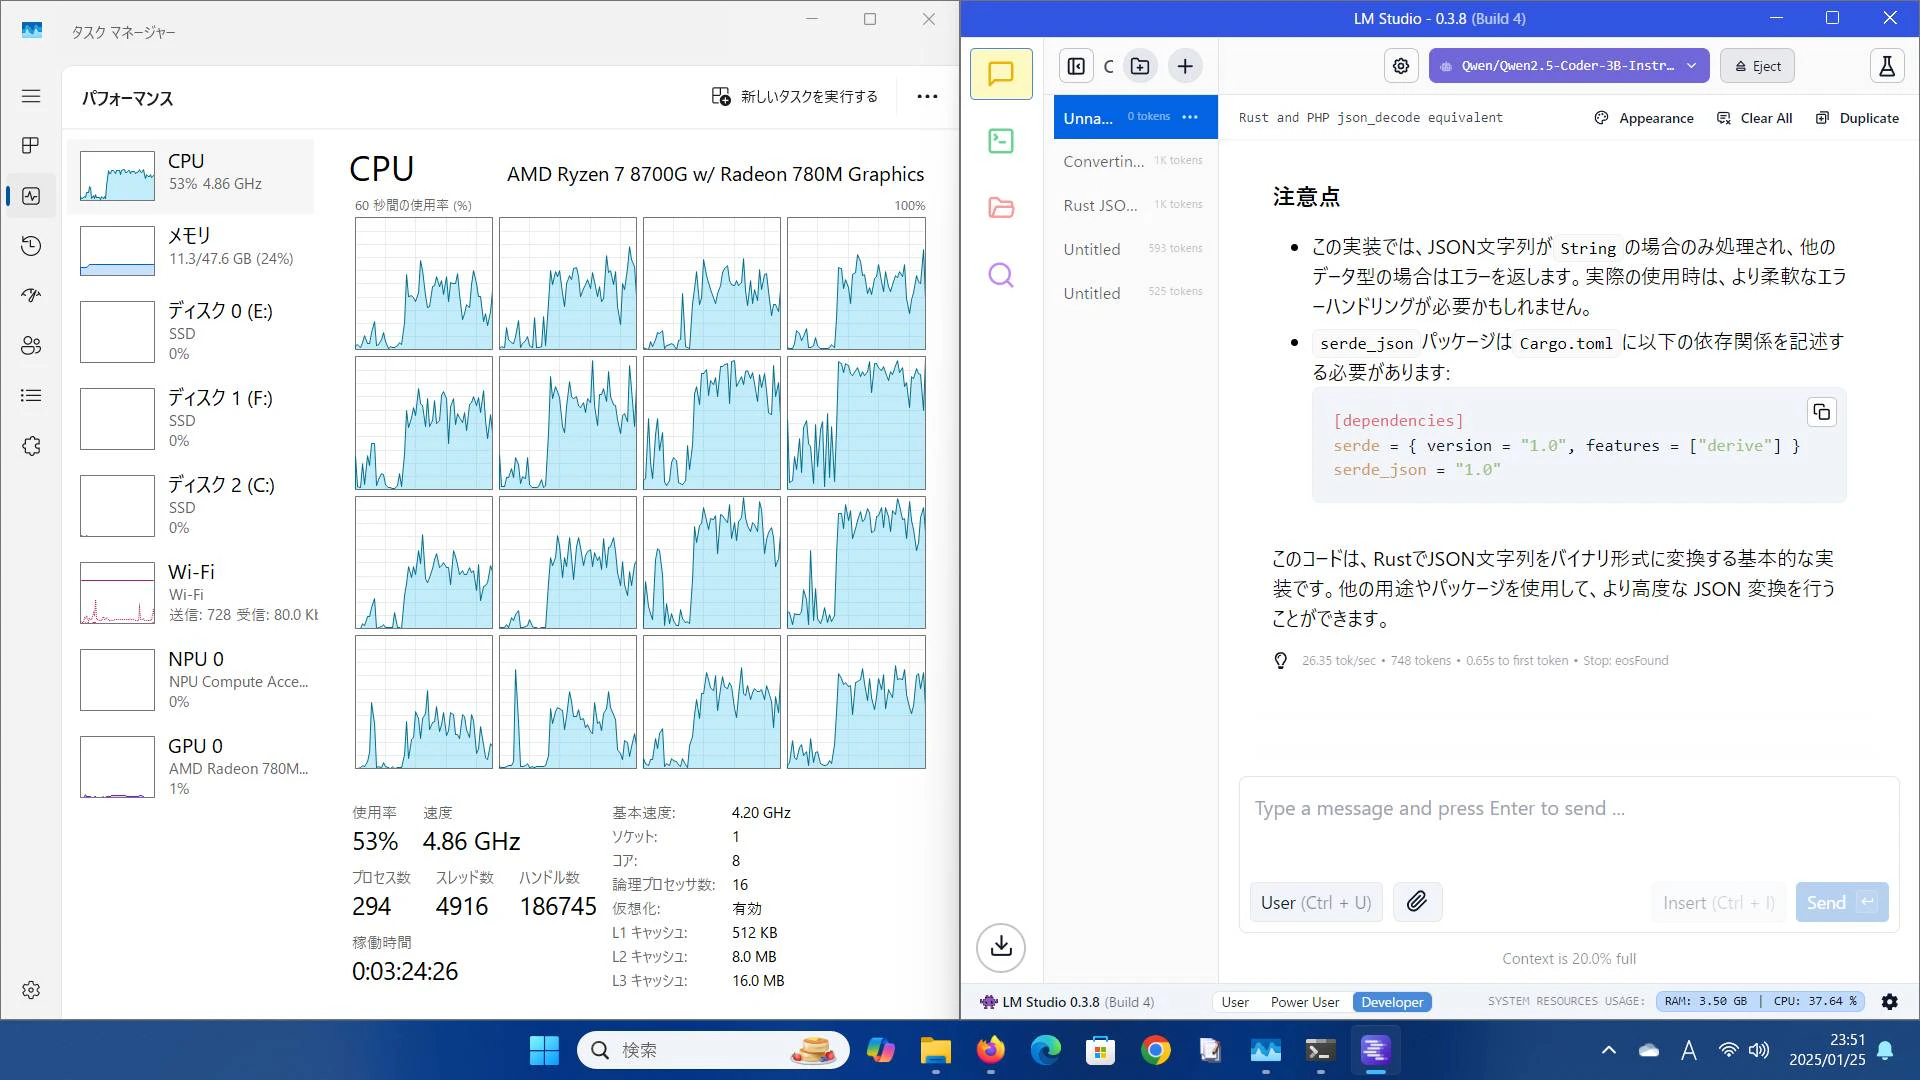Open the Task Manager more options ellipsis
Viewport: 1920px width, 1080px height.
coord(927,97)
